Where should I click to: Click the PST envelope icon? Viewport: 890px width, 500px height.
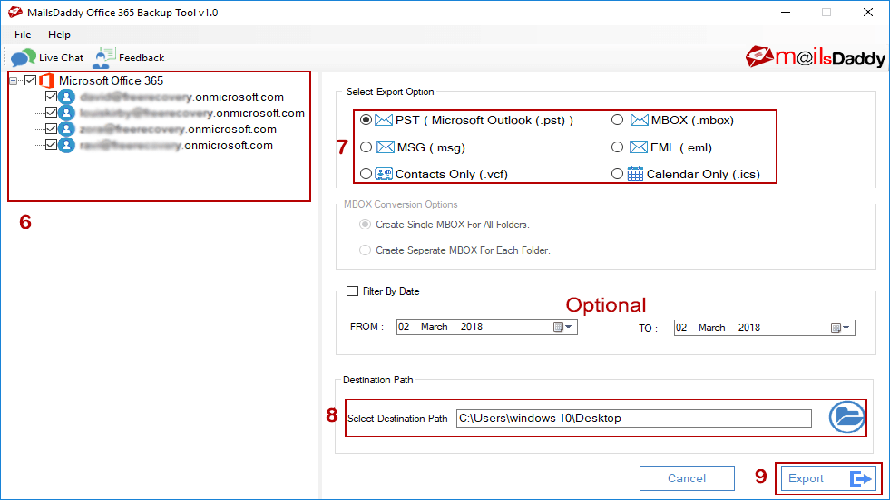[384, 120]
